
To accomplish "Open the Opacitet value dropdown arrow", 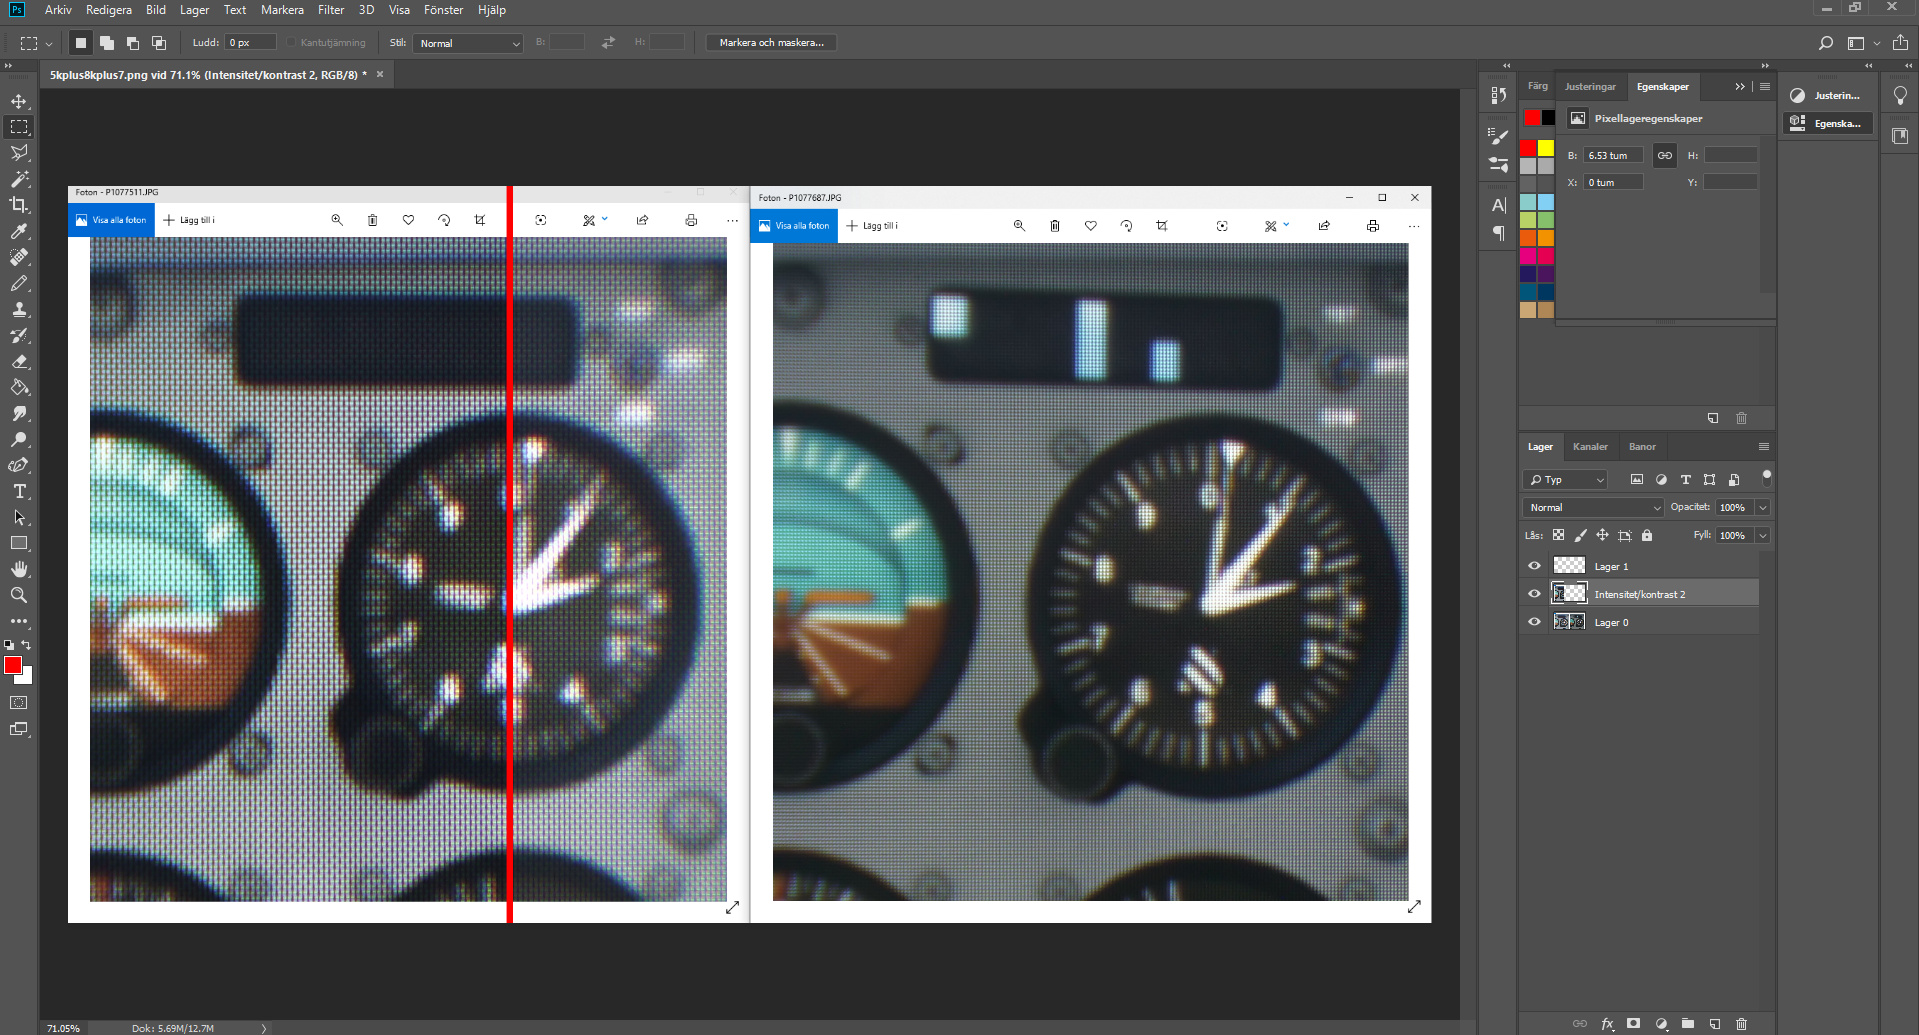I will (x=1762, y=507).
